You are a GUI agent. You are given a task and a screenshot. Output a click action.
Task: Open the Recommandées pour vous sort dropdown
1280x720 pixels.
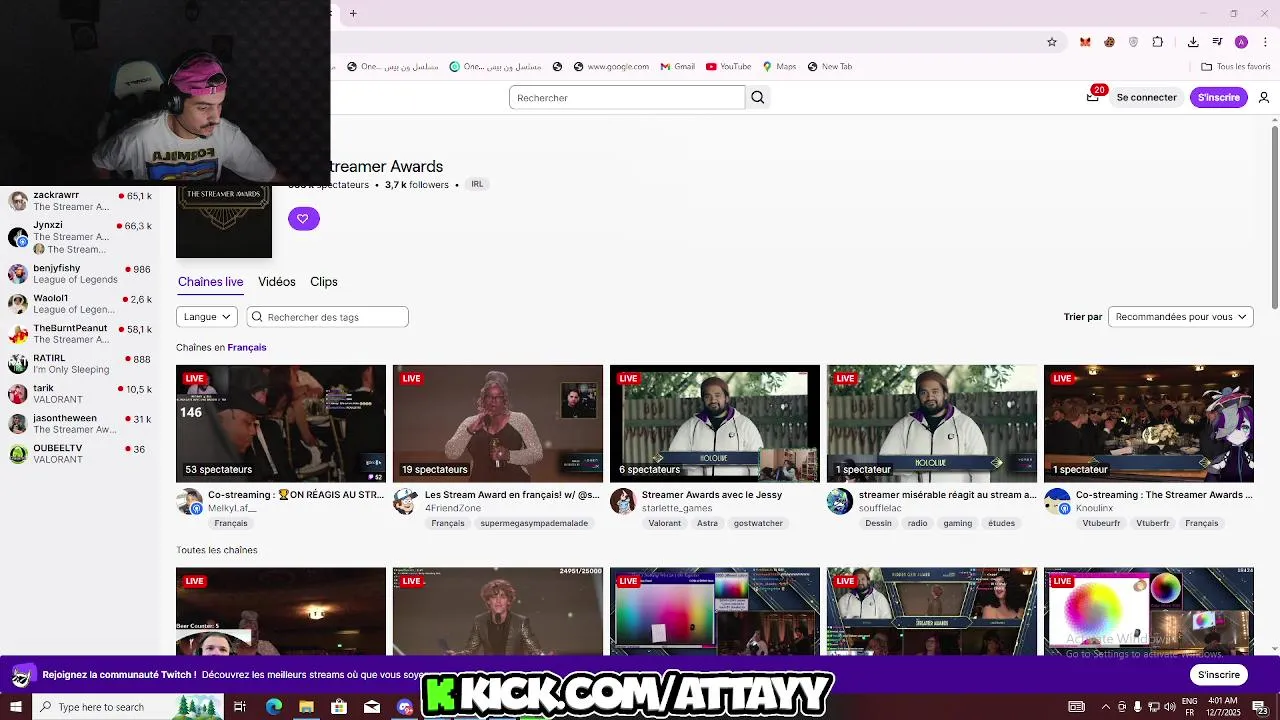[1181, 317]
